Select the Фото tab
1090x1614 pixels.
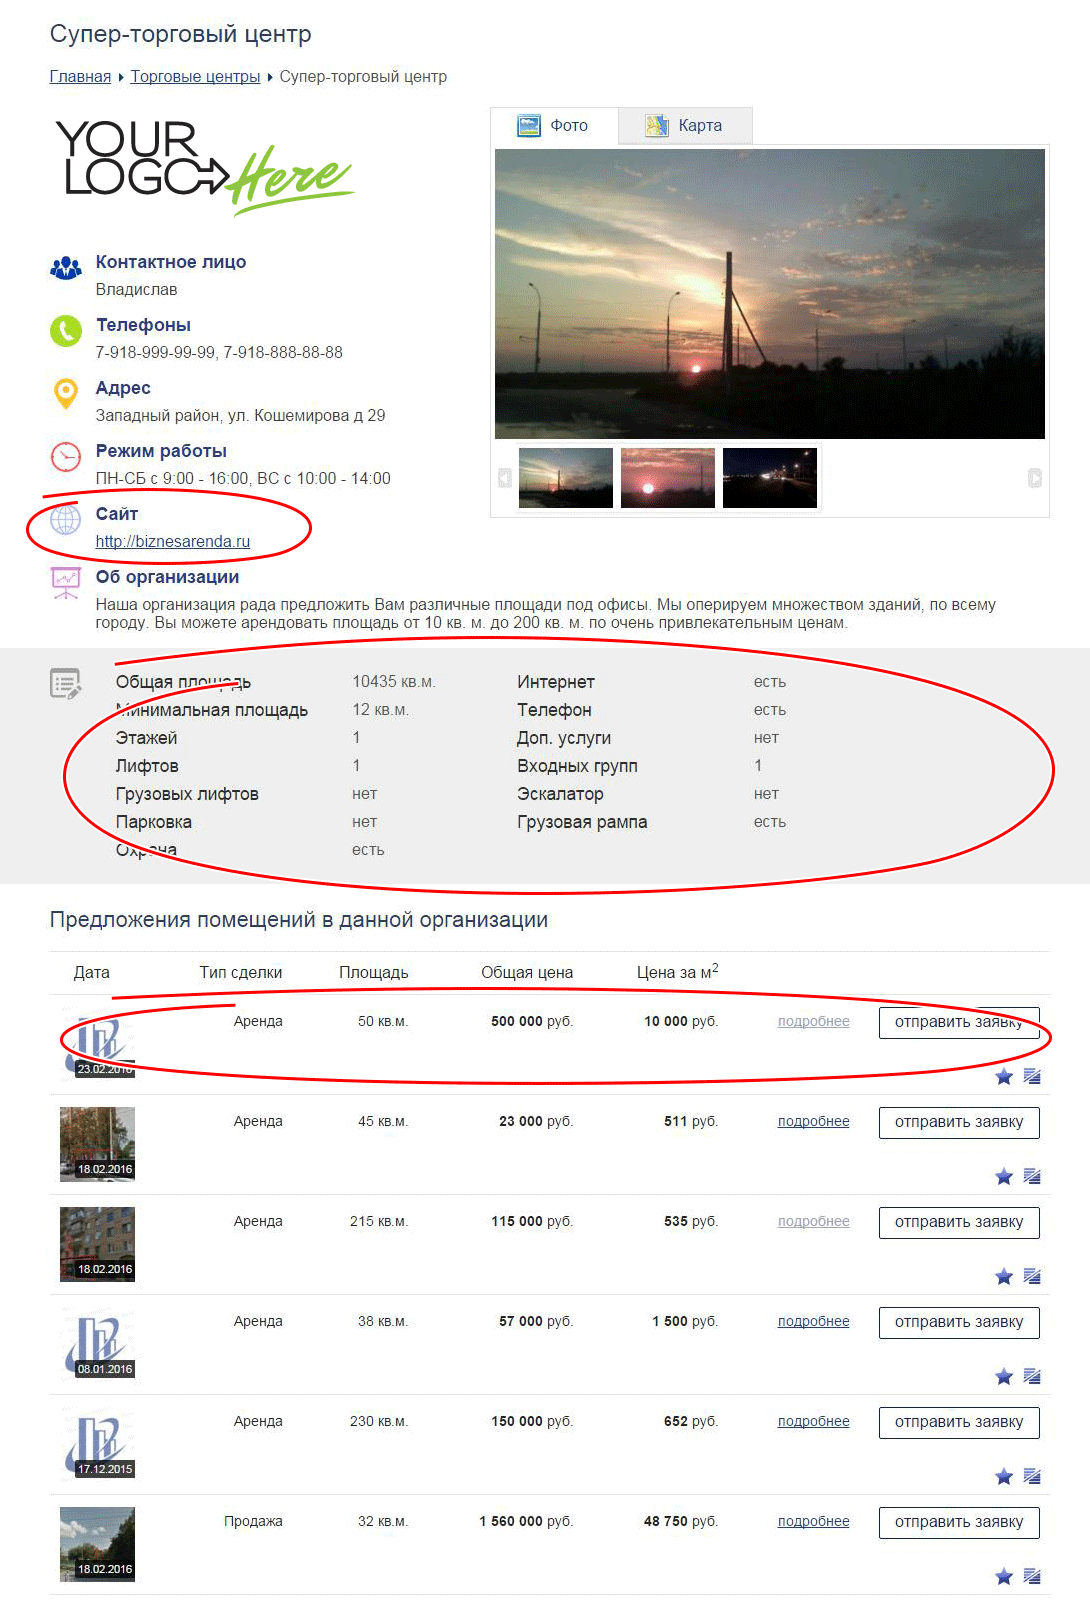[554, 126]
